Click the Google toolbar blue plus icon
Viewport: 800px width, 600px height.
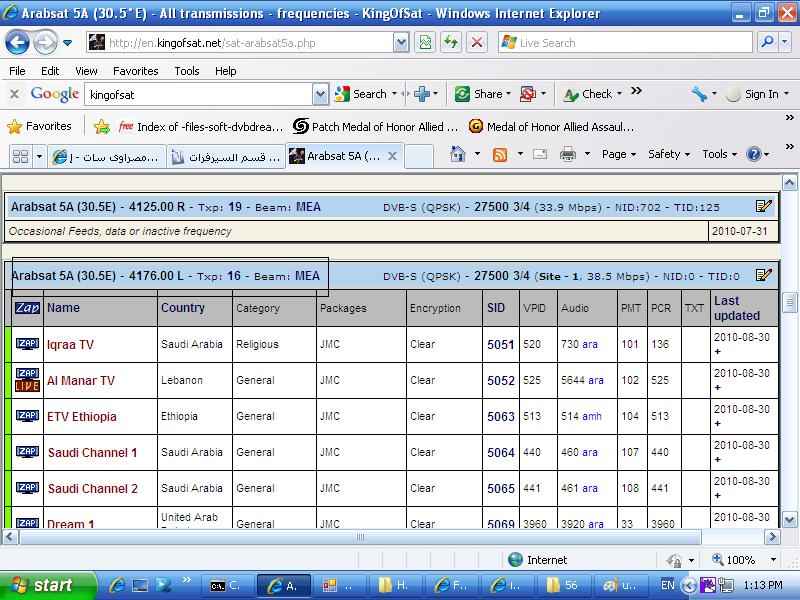(422, 94)
